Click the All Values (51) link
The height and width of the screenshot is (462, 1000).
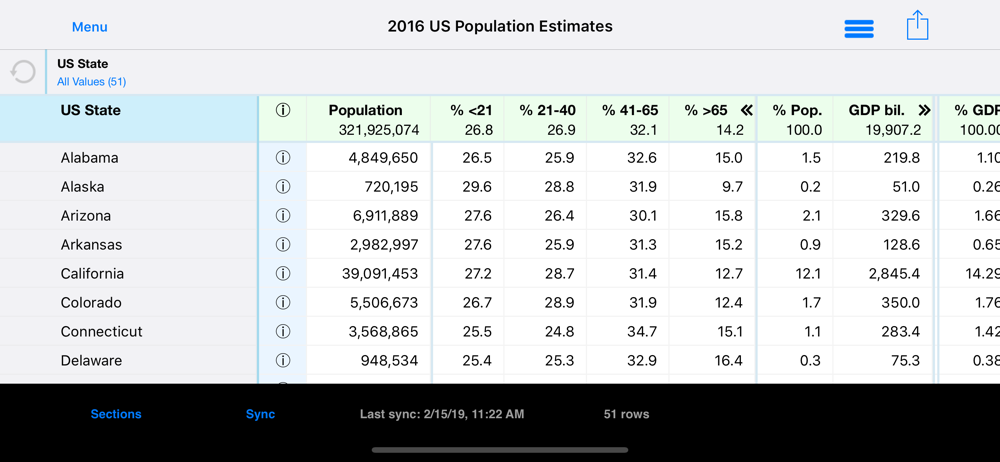pyautogui.click(x=91, y=82)
